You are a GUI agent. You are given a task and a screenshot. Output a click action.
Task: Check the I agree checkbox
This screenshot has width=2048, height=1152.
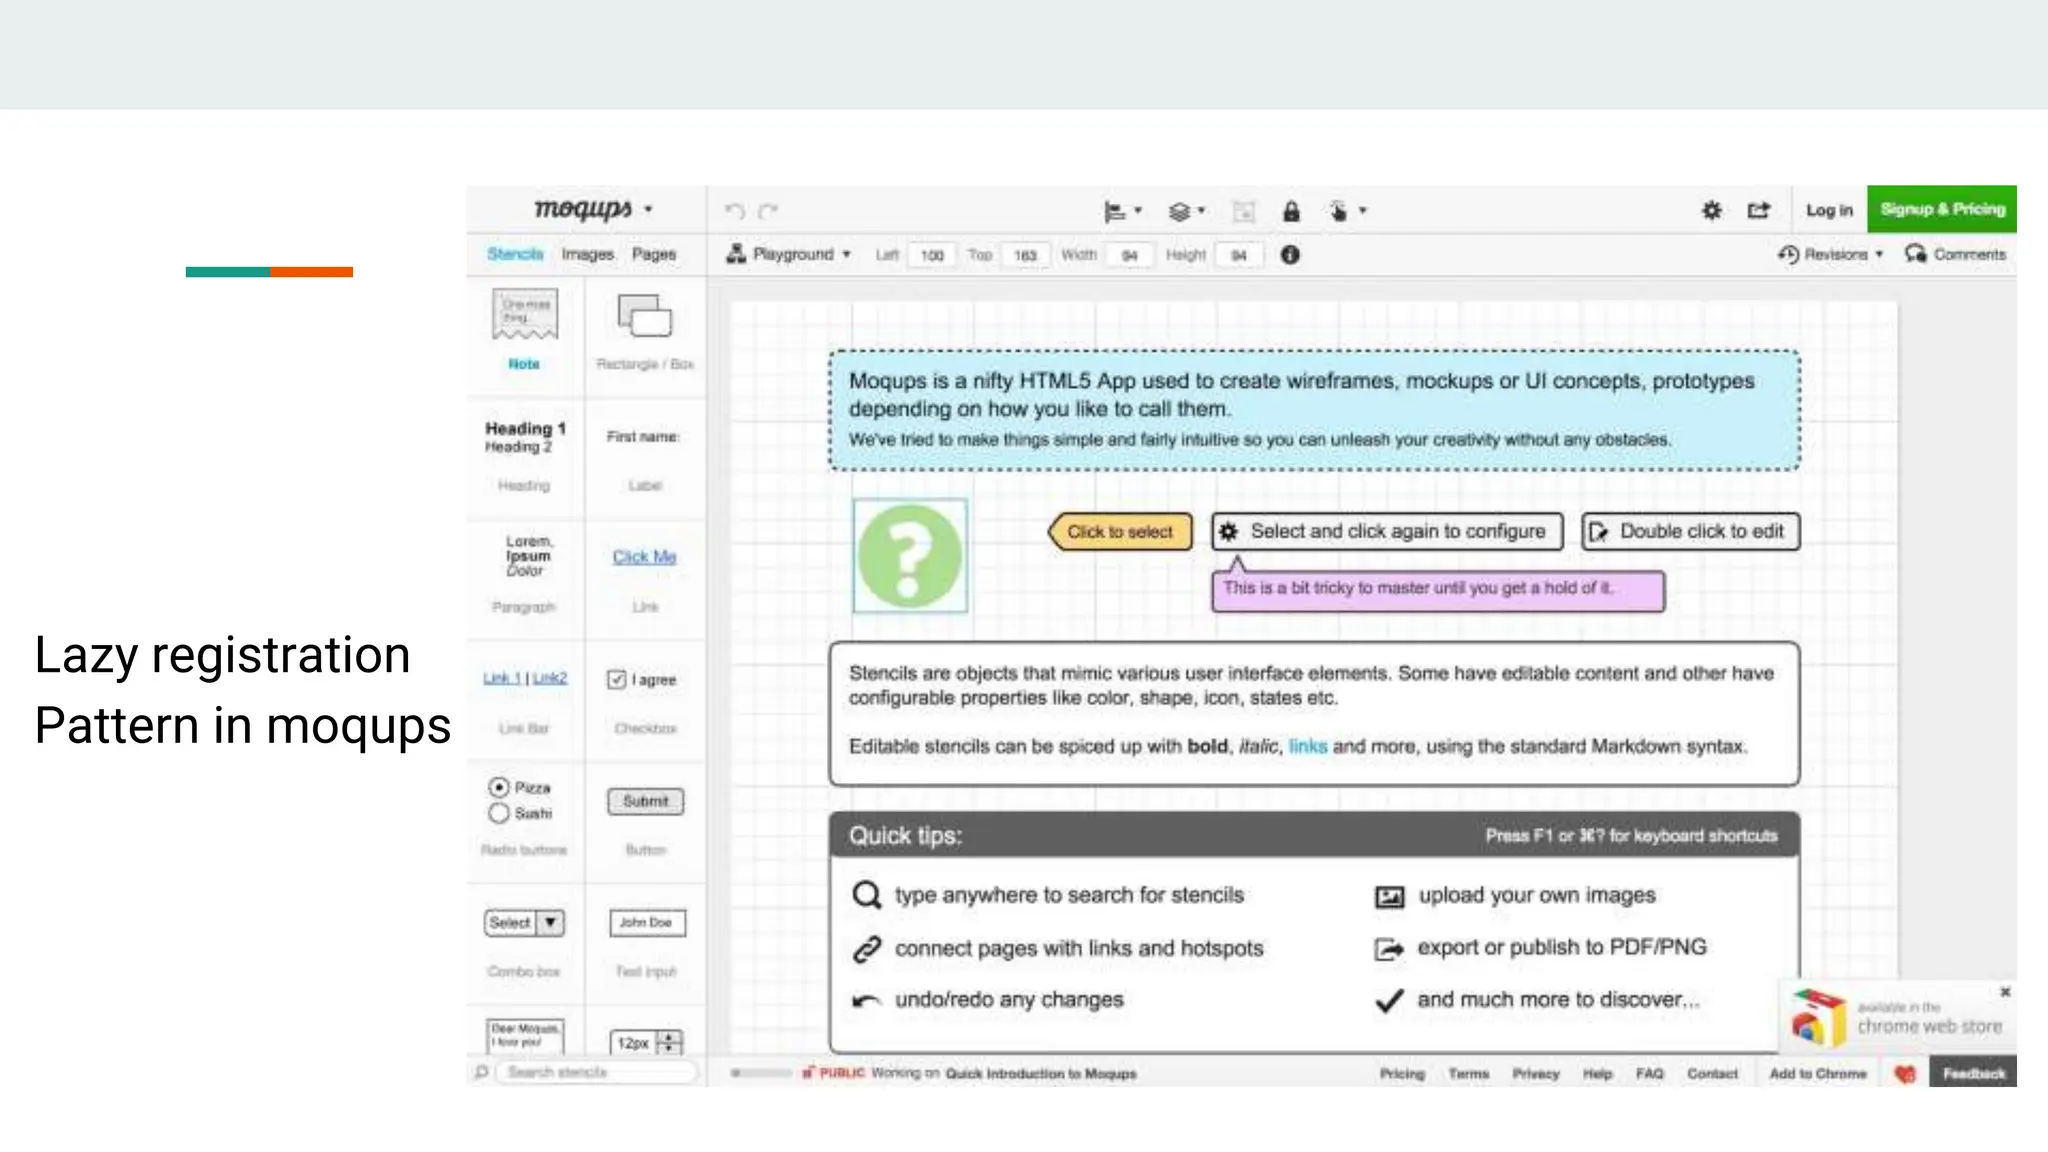617,680
